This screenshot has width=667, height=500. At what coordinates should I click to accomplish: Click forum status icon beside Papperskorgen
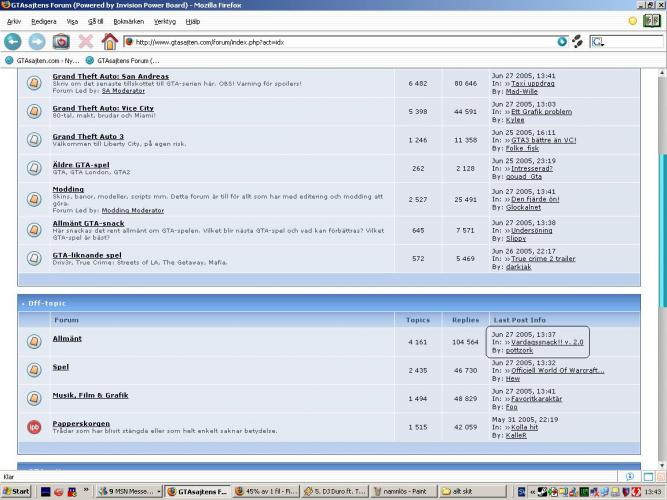(33, 427)
